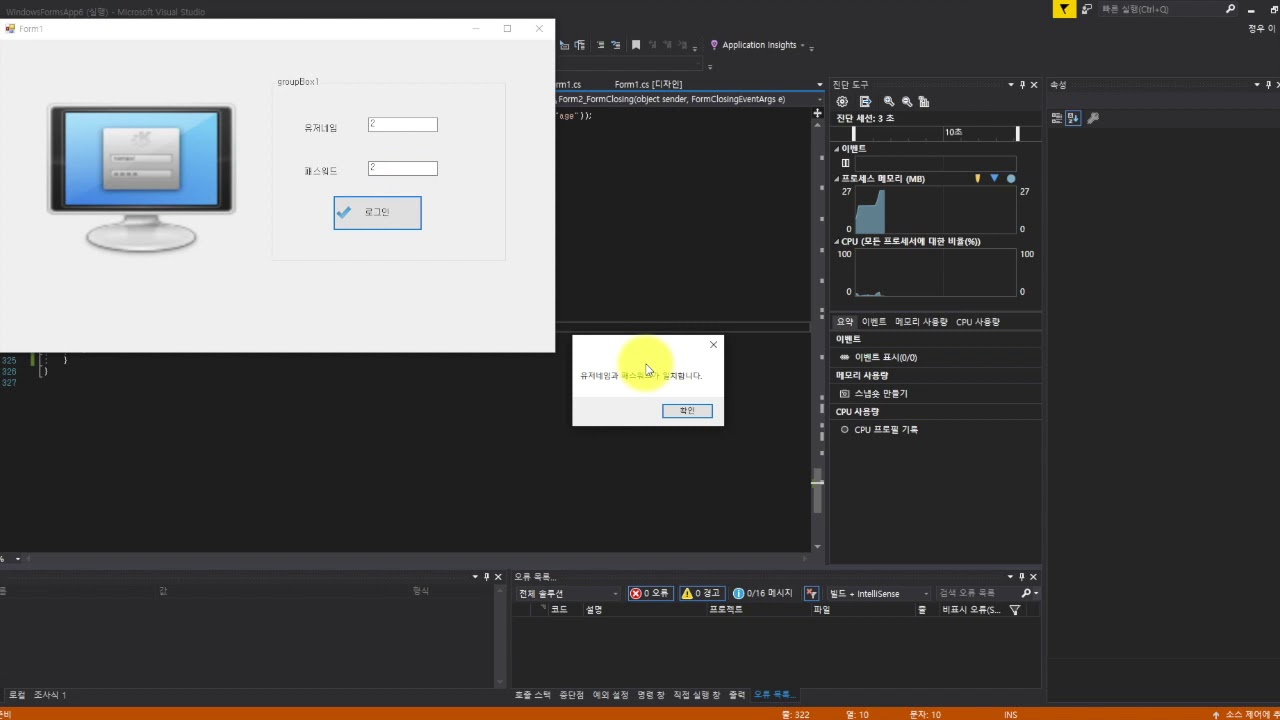Click the 유저네임 text field
Viewport: 1280px width, 720px height.
point(402,125)
